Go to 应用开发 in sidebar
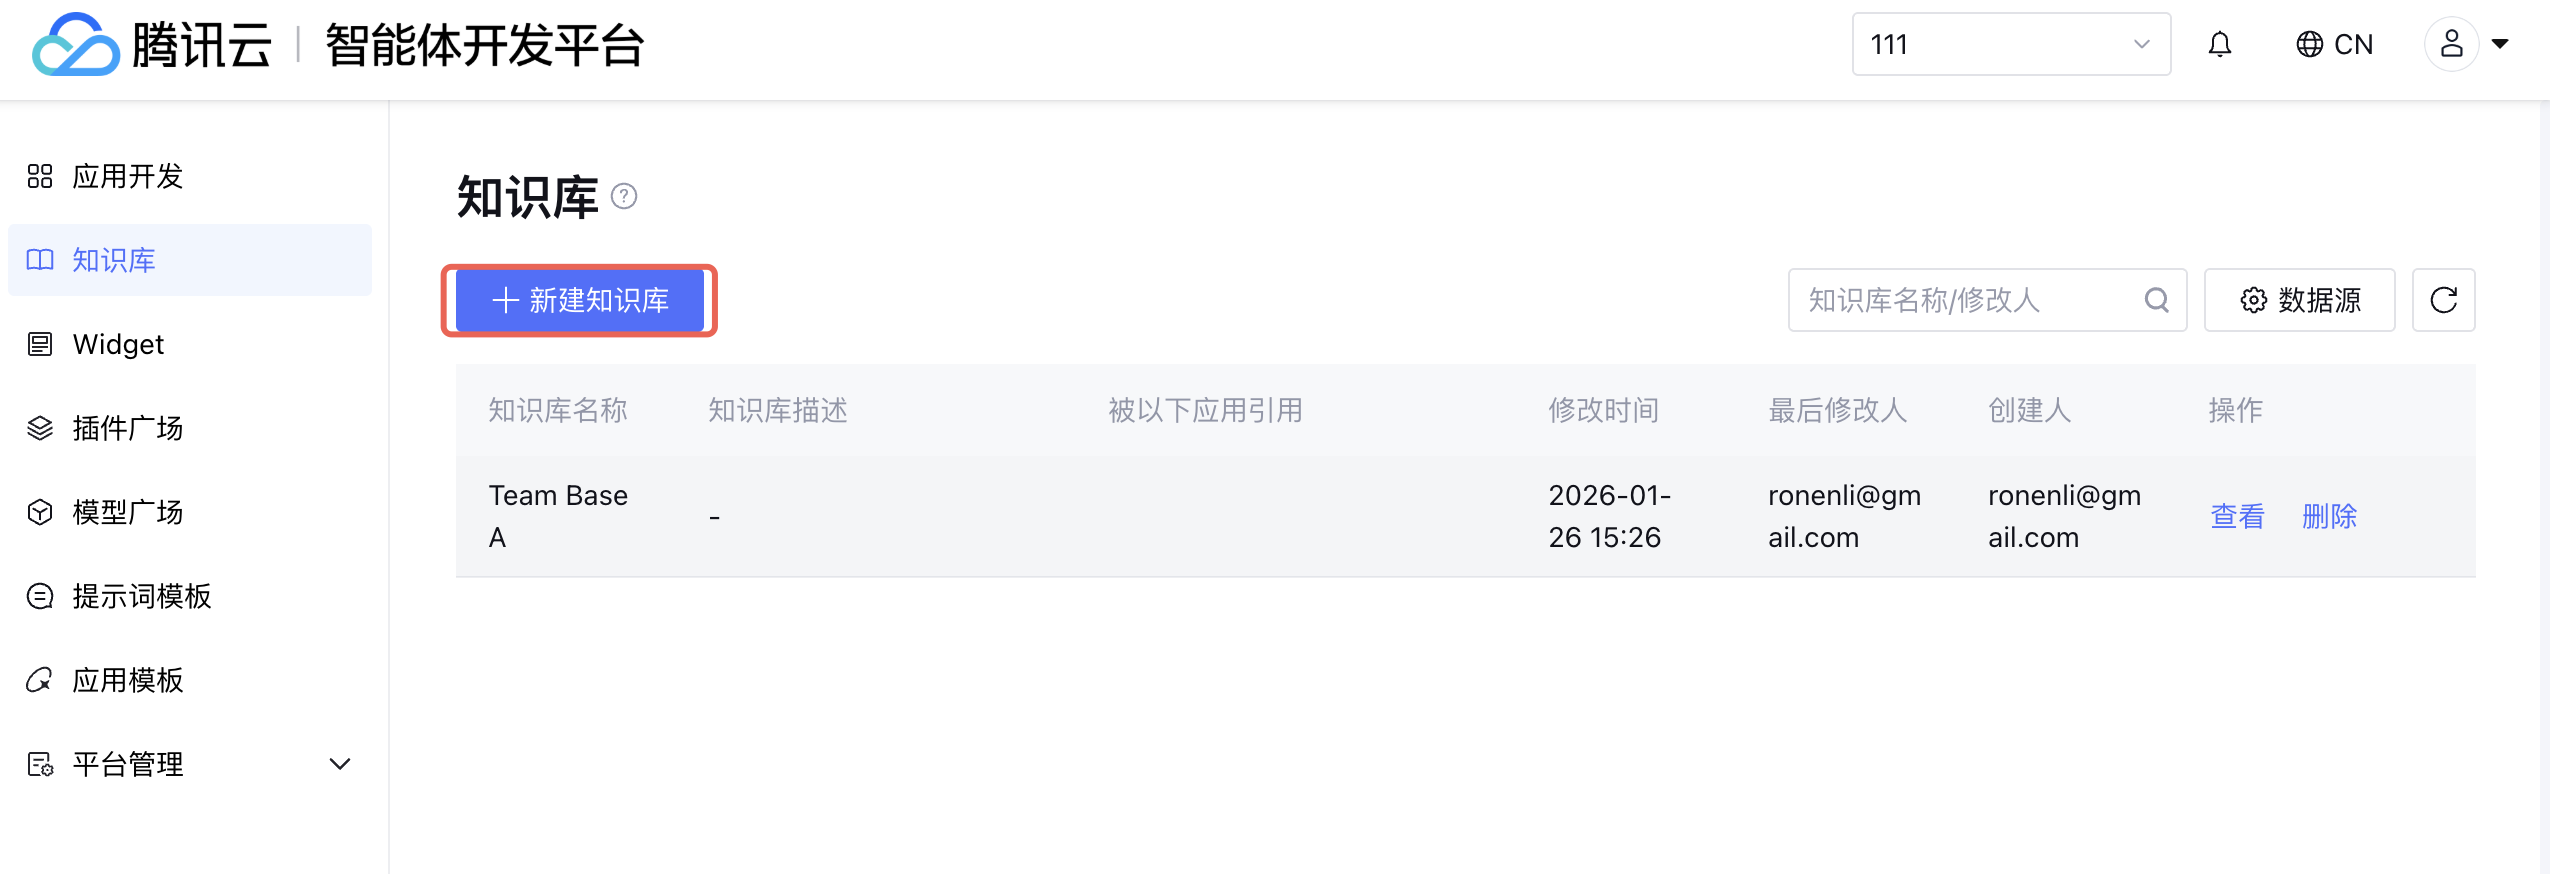2550x874 pixels. coord(128,177)
